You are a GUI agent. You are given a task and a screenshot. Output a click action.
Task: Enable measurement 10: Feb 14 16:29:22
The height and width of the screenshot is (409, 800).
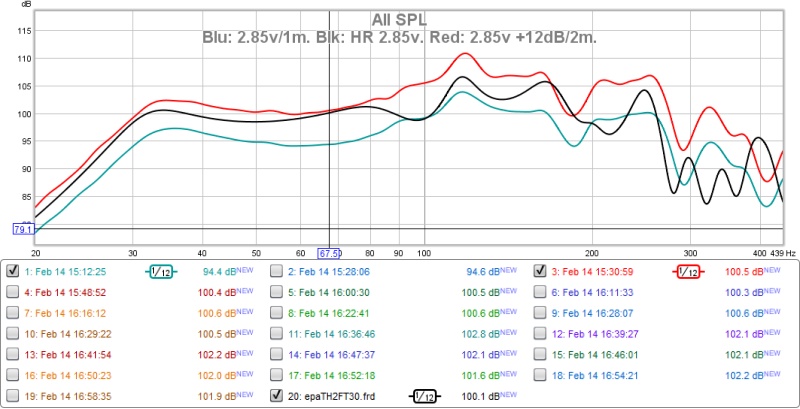click(13, 334)
